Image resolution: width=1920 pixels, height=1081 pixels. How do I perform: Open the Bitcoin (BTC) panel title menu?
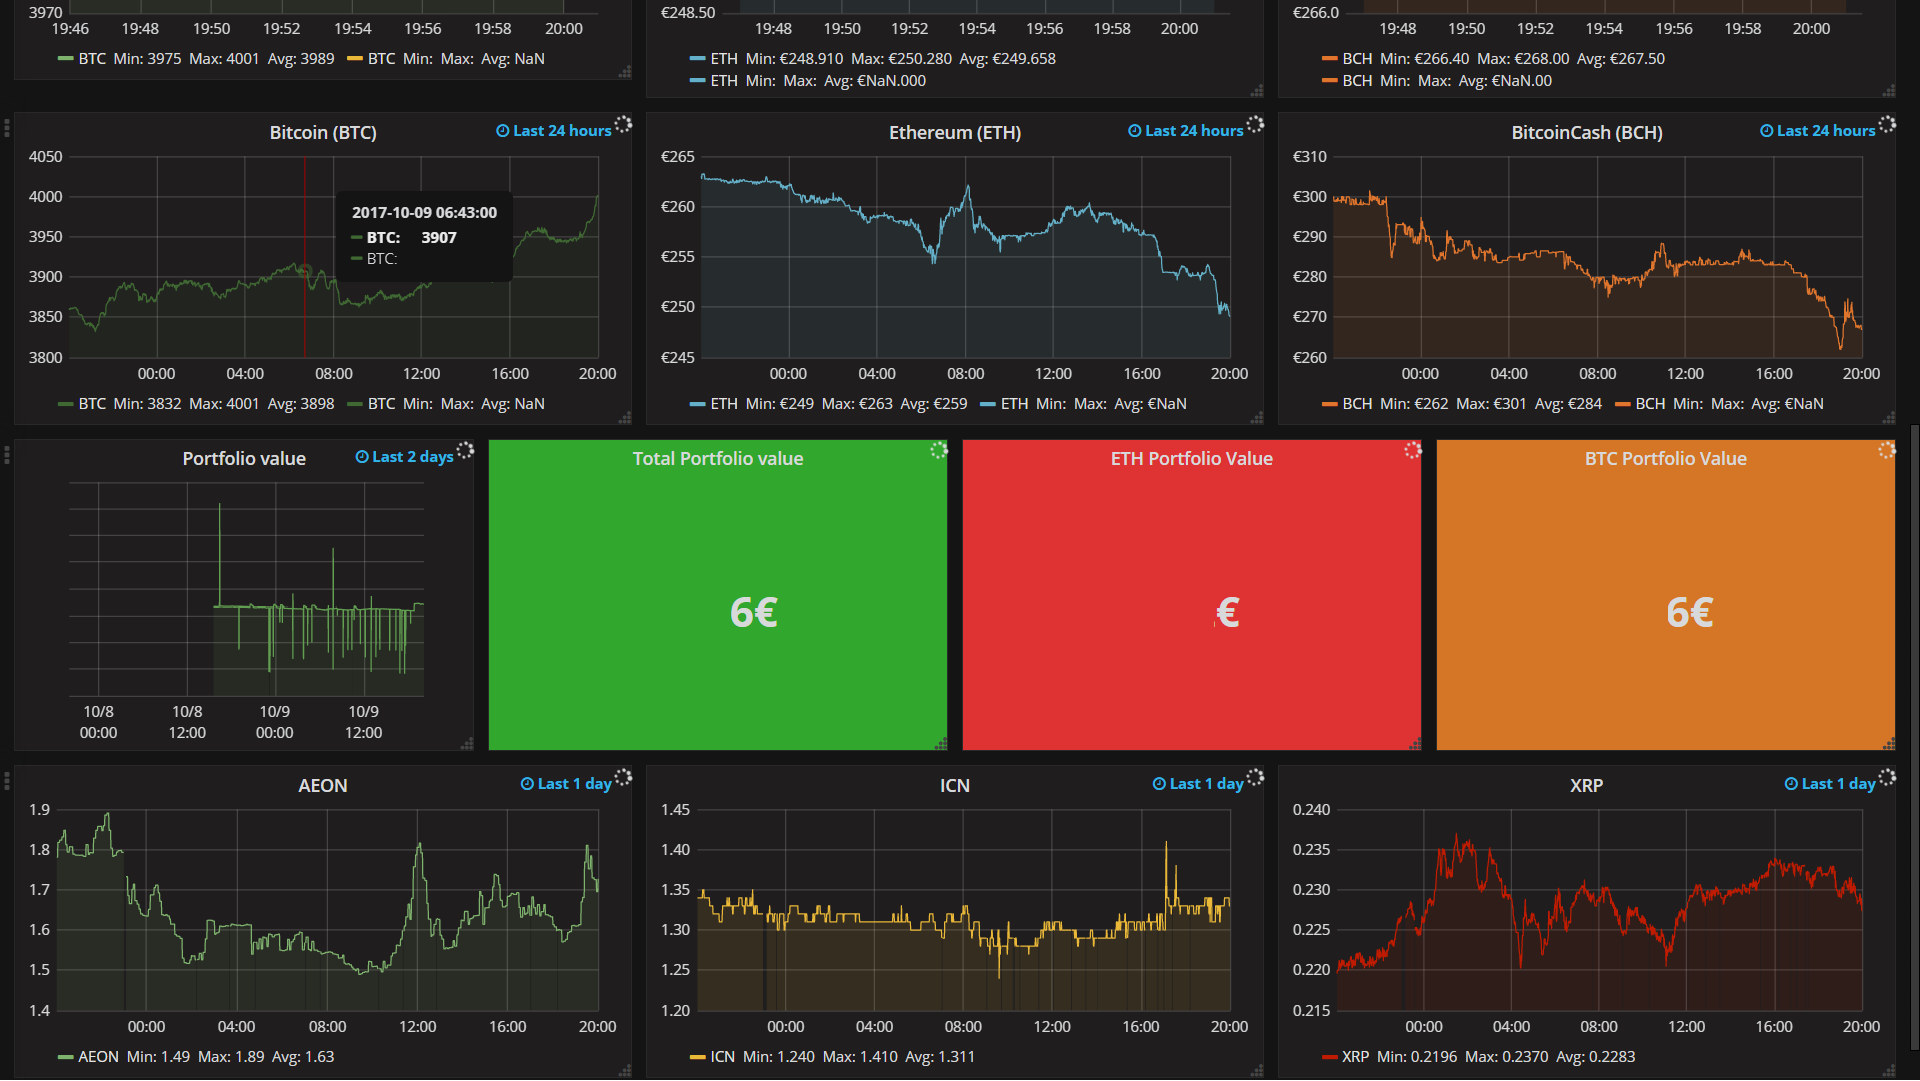point(322,131)
